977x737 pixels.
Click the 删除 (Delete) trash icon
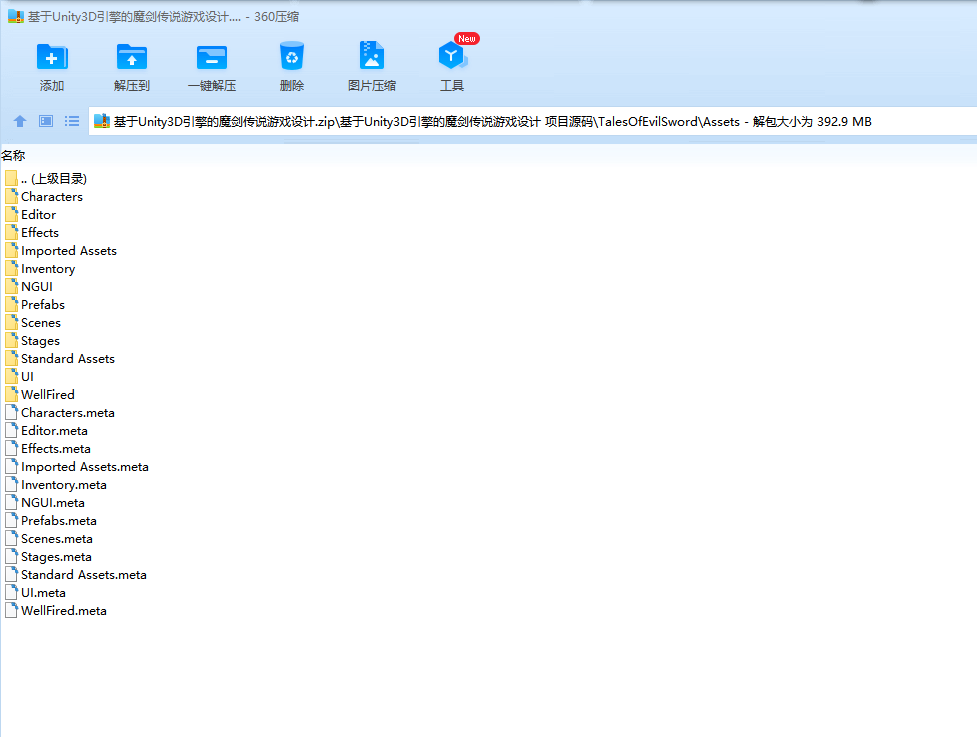(x=292, y=56)
